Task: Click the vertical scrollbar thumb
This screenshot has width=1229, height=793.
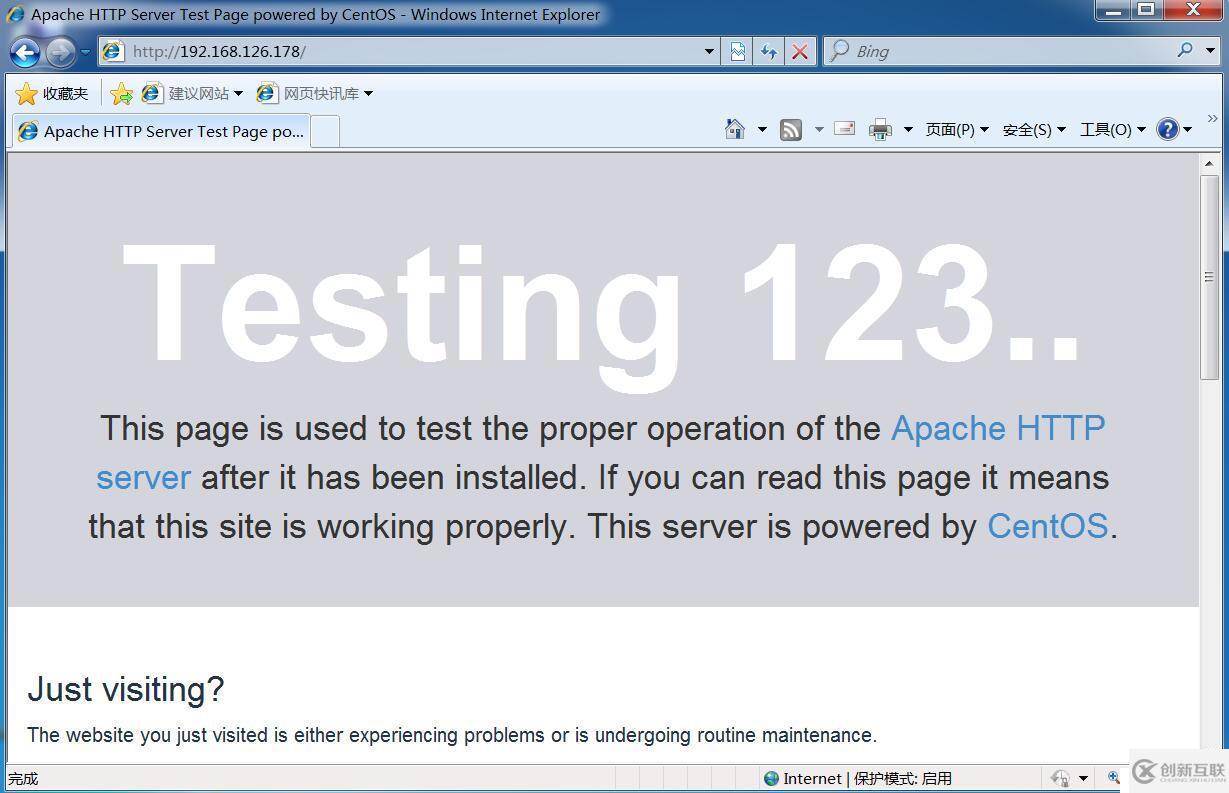Action: 1210,276
